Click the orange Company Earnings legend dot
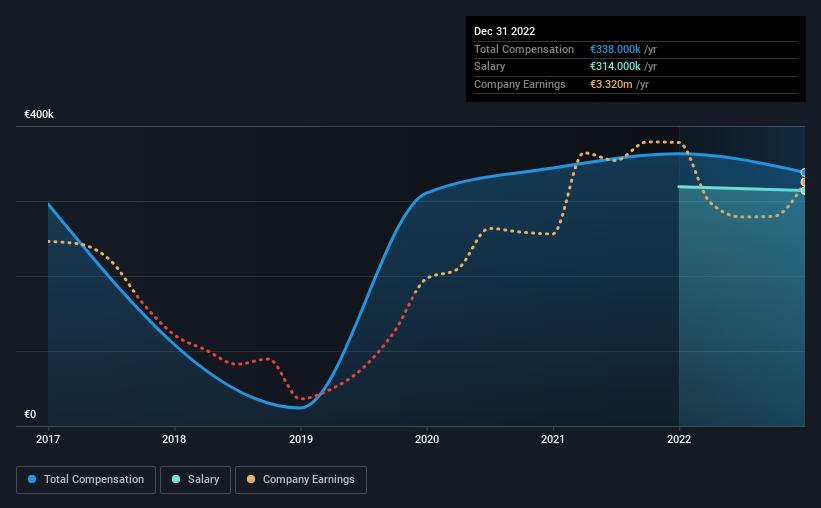The width and height of the screenshot is (821, 508). point(251,479)
